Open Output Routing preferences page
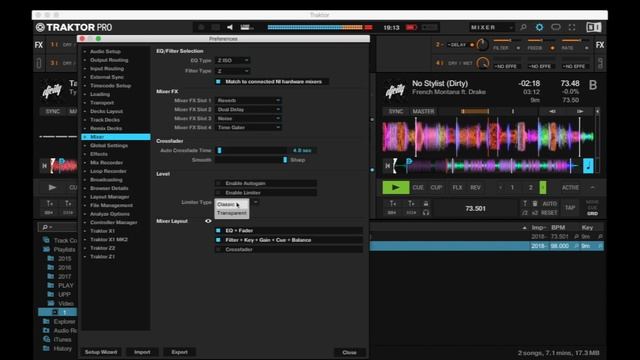Image resolution: width=640 pixels, height=360 pixels. click(109, 60)
